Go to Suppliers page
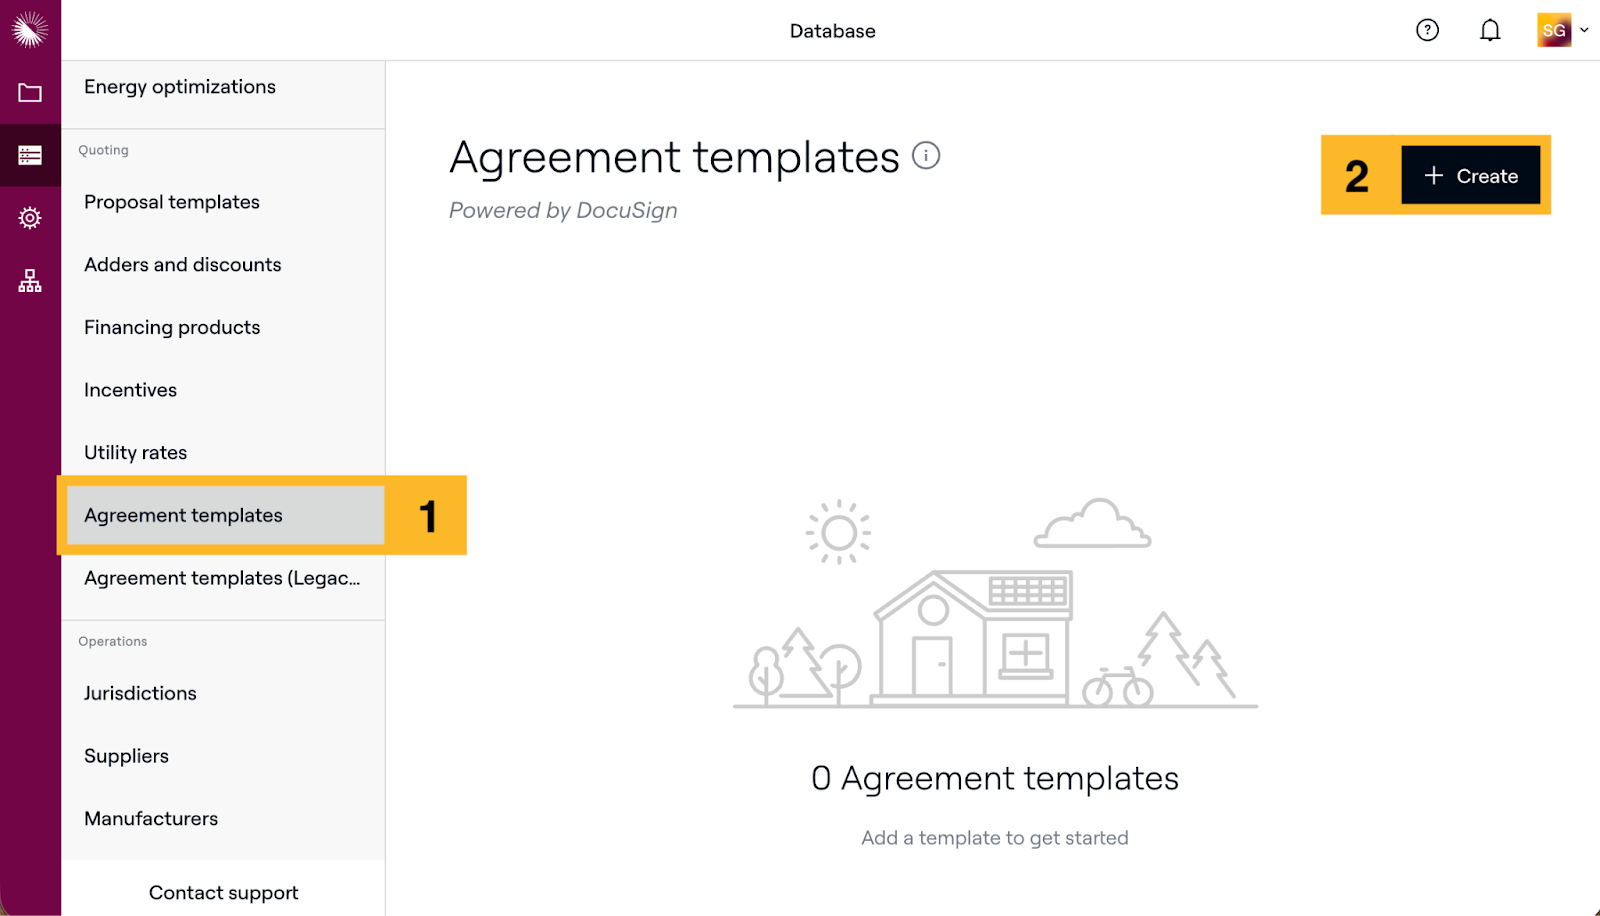The width and height of the screenshot is (1600, 916). 126,756
